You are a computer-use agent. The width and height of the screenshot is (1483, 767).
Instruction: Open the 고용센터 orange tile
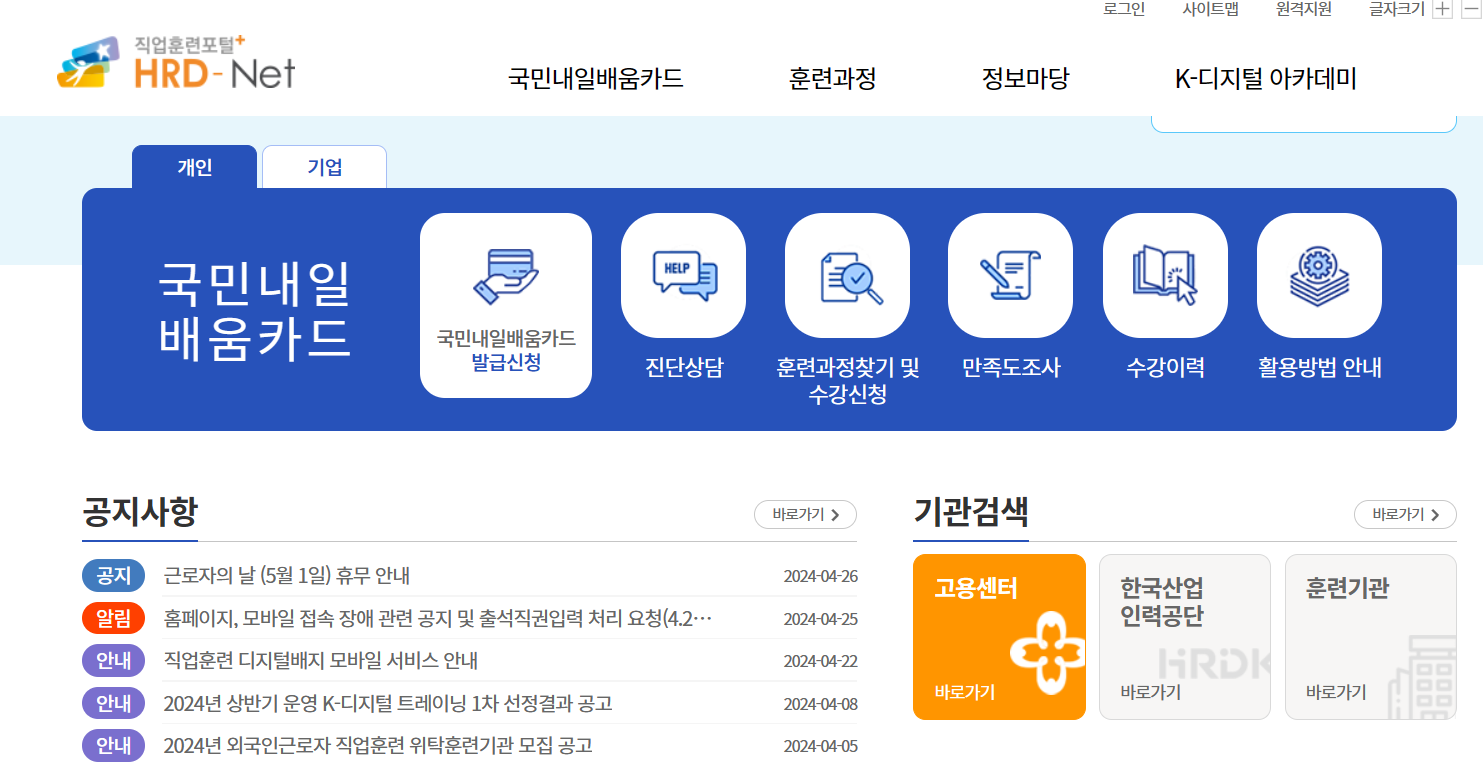999,637
